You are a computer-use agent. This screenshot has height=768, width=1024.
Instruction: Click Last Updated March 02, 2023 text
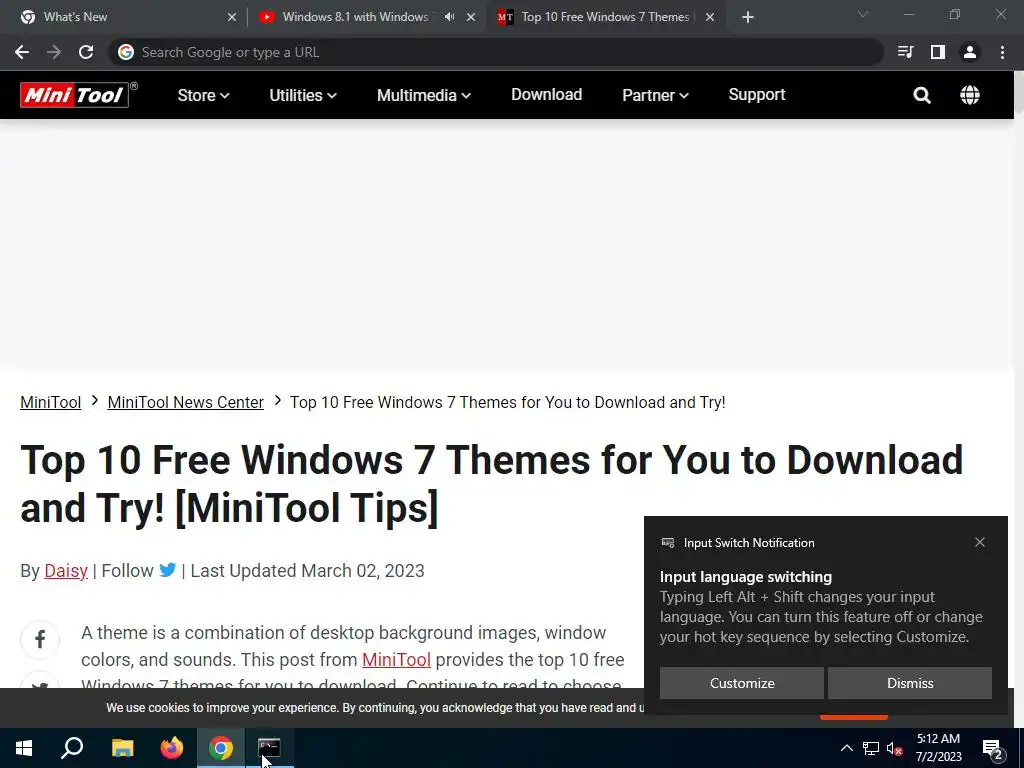[x=308, y=571]
